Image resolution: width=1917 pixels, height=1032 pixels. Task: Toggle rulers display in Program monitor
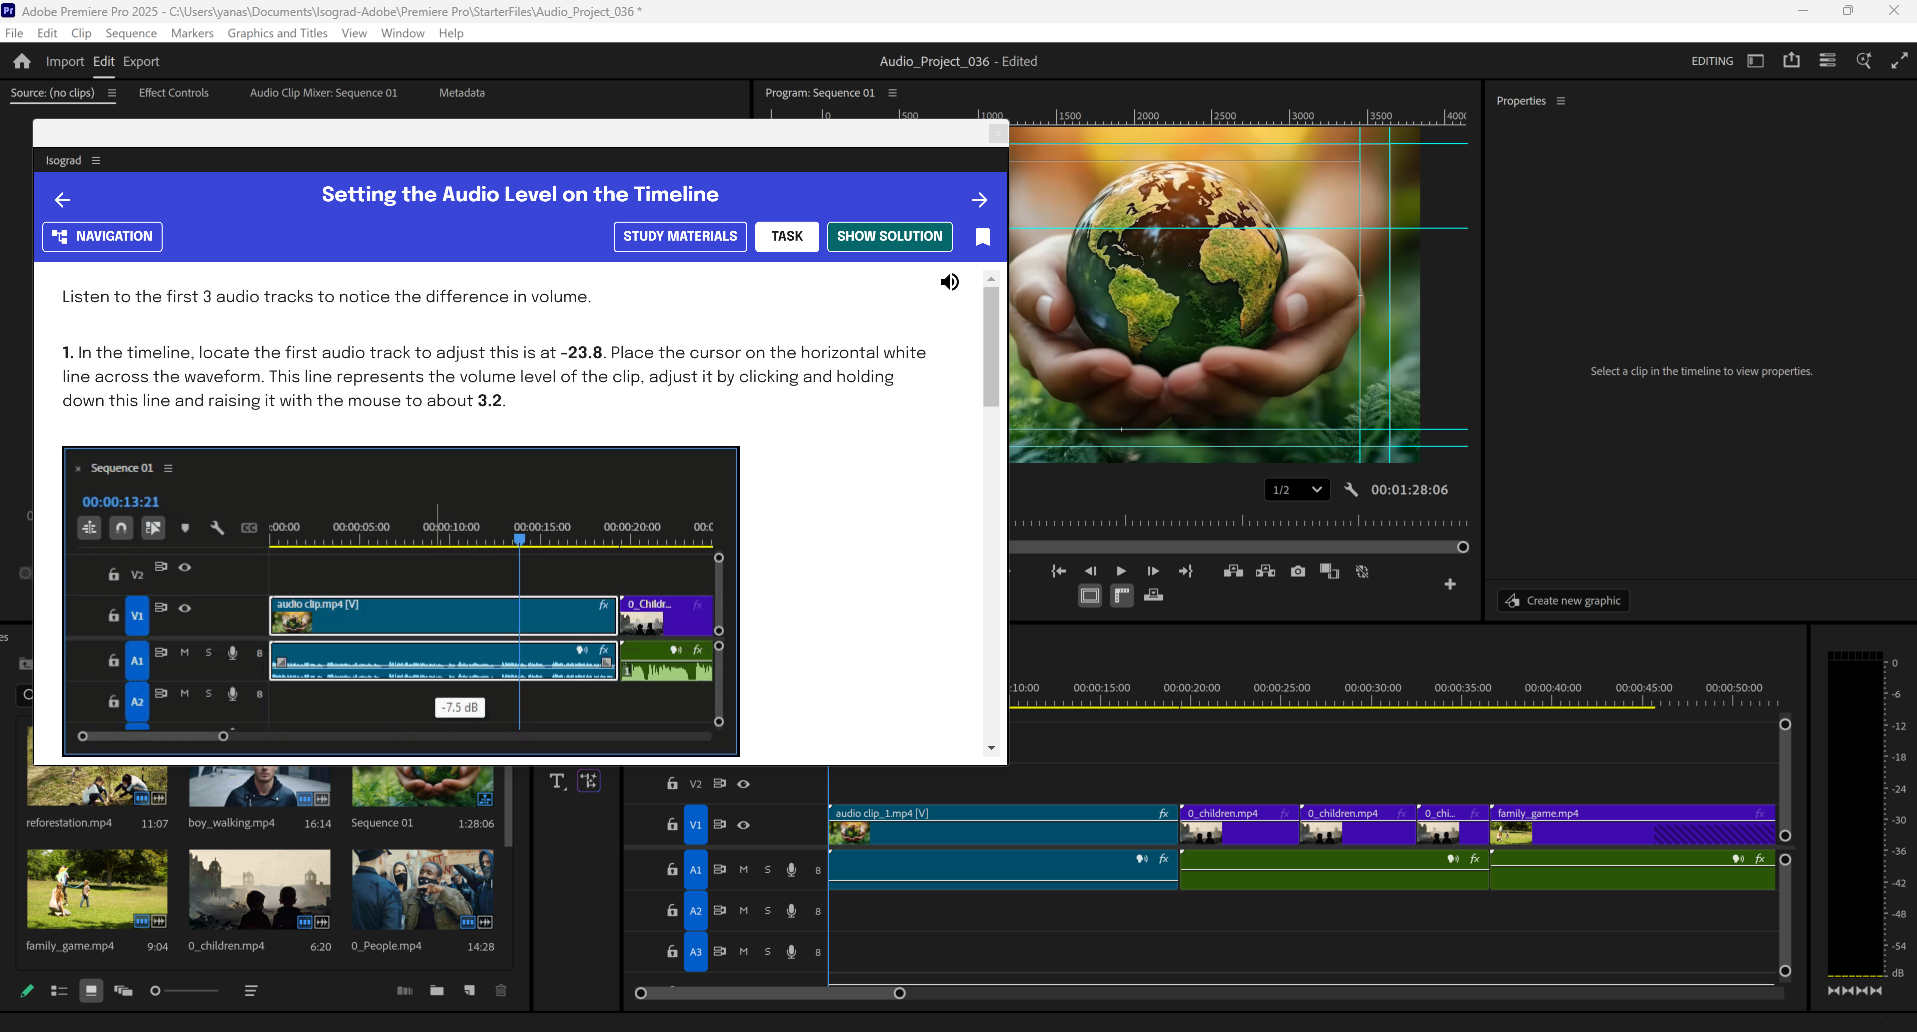pos(1122,596)
